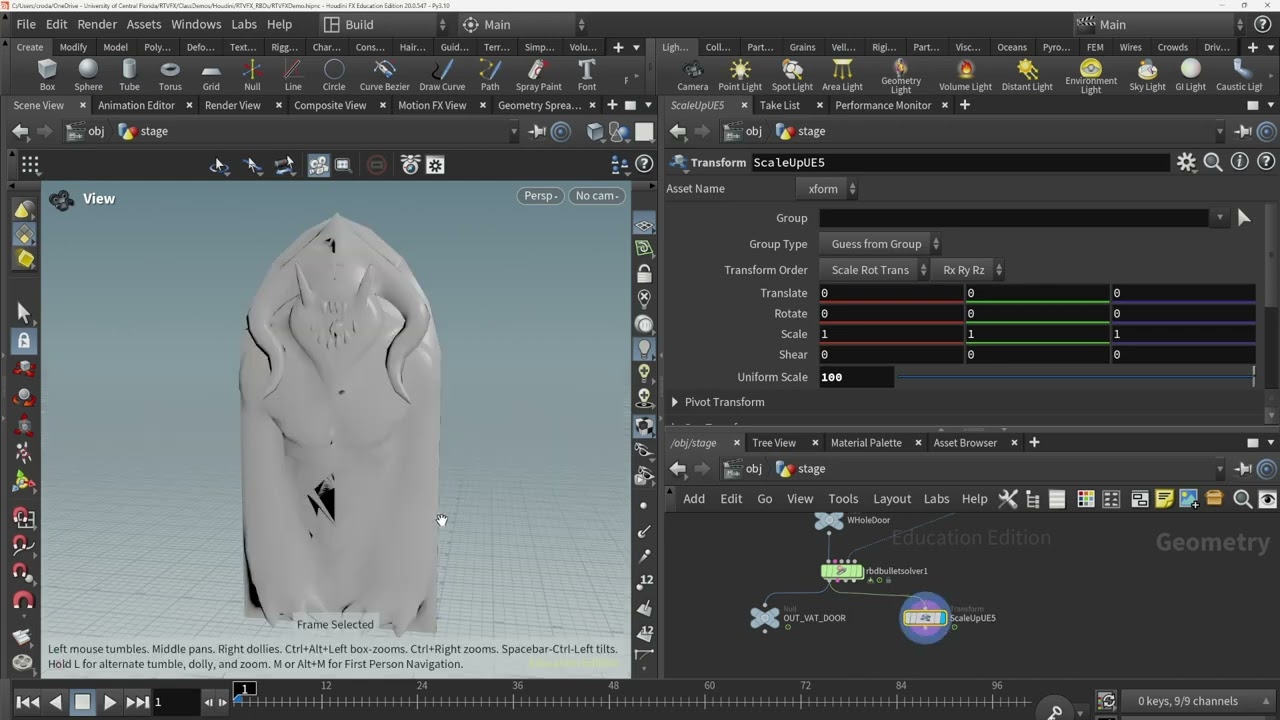
Task: Add a Camera from the lights shelf
Action: click(692, 74)
